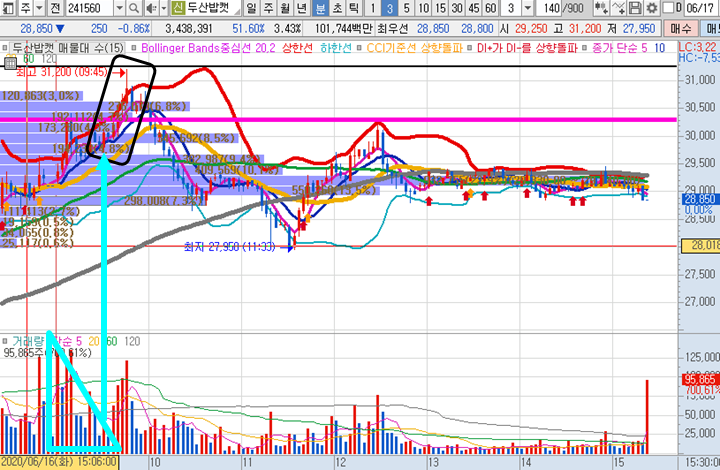Open the add candle indicator icon
Screen dimensions: 720x470
(601, 8)
